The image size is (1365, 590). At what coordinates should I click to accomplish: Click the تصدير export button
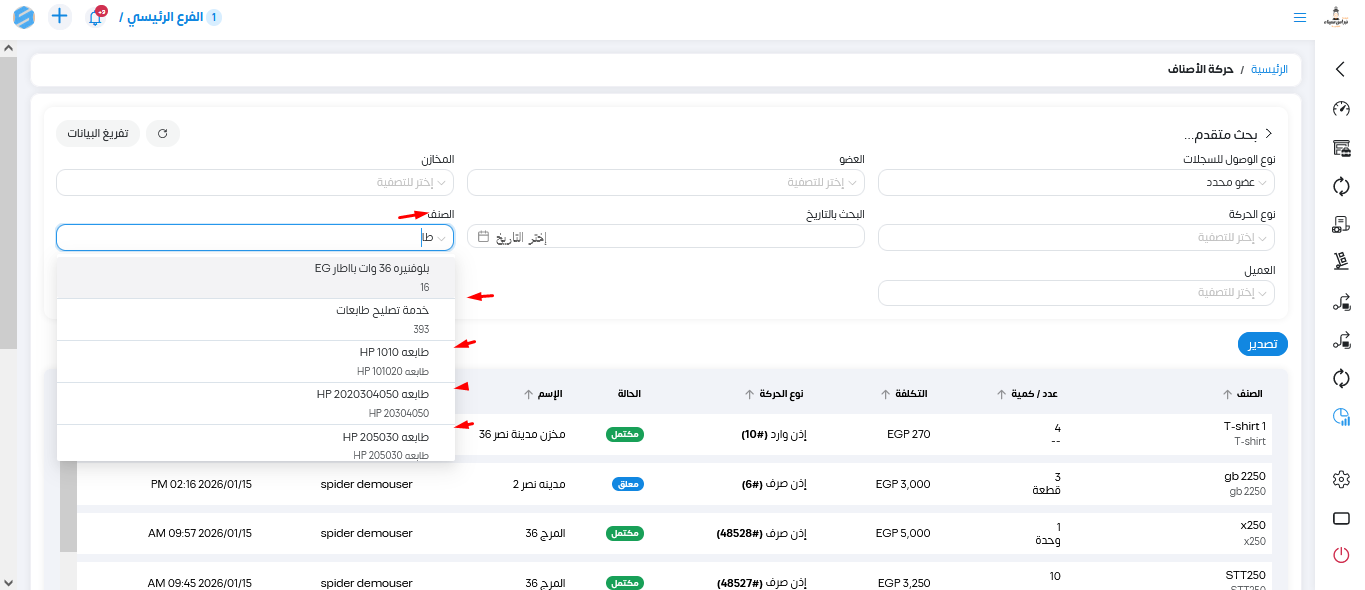tap(1262, 344)
